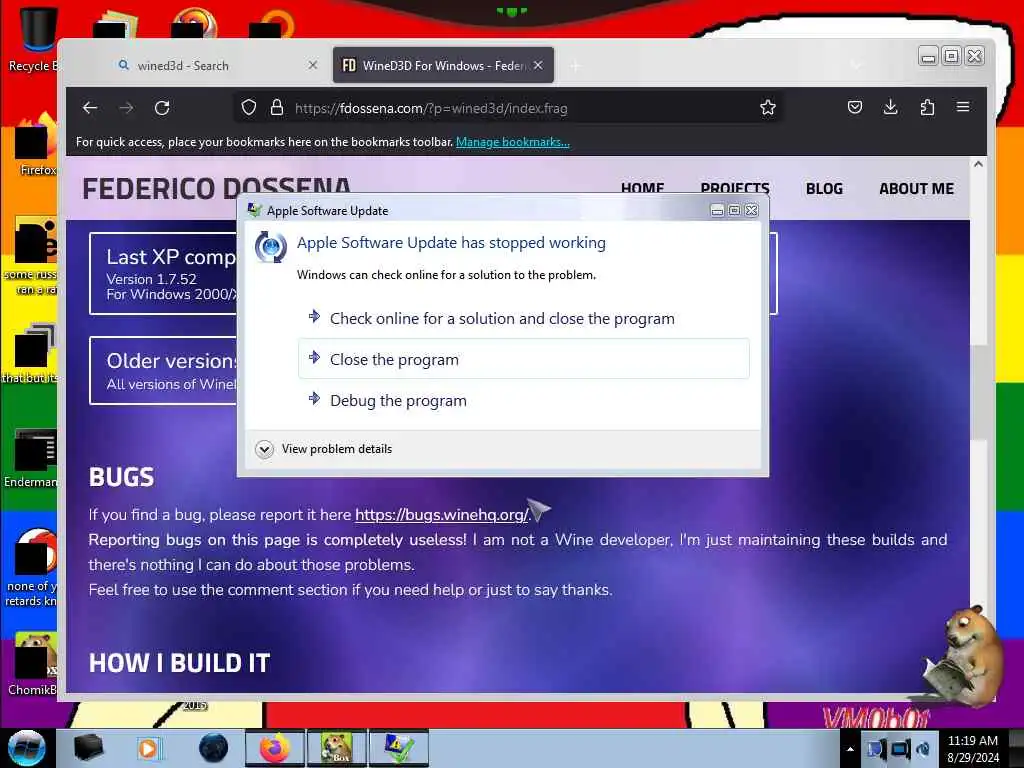Open the clock showing 11:19 AM
Viewport: 1024px width, 768px height.
[x=972, y=749]
